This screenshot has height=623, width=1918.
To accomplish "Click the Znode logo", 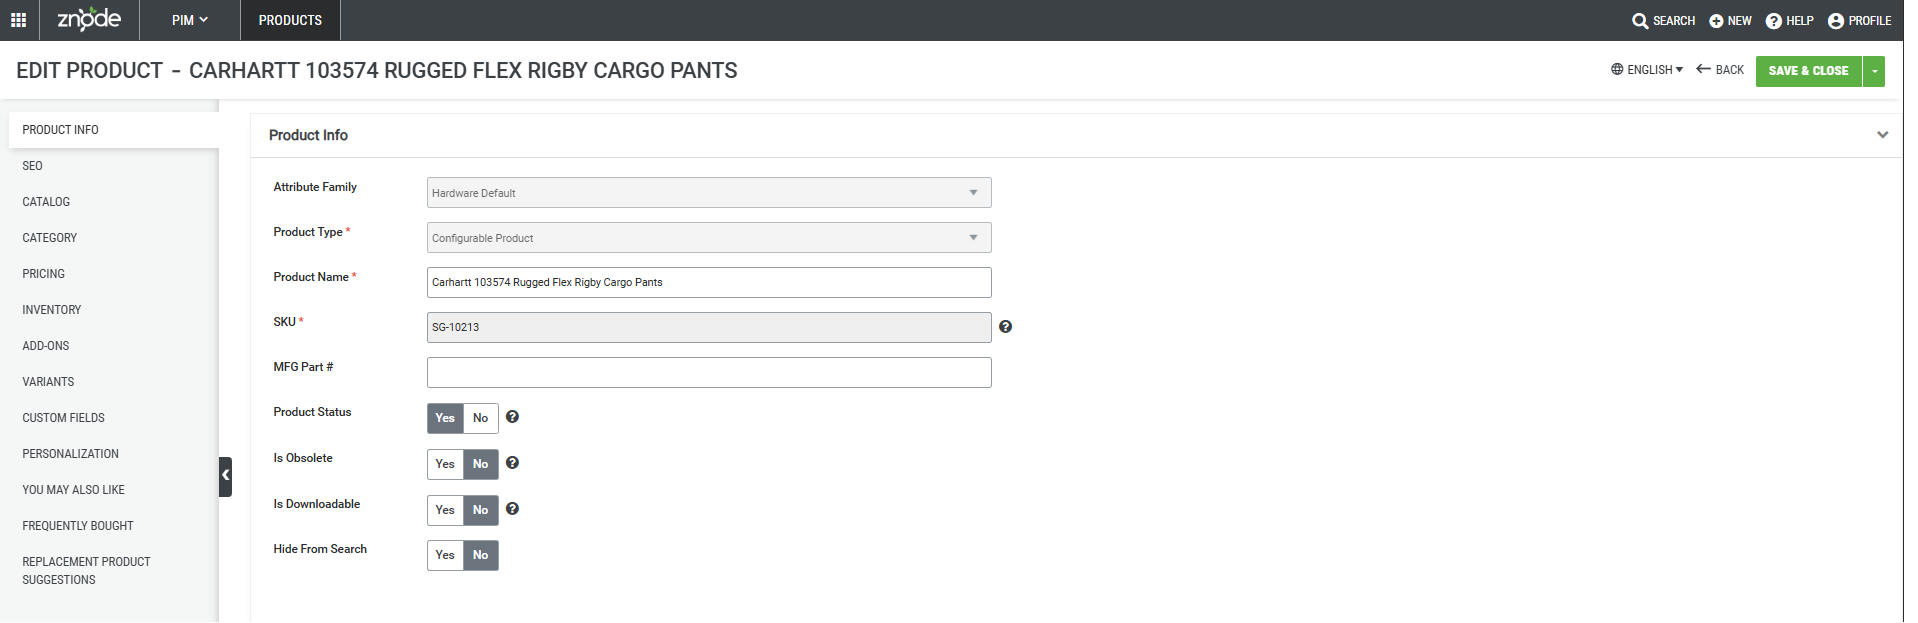I will 89,19.
